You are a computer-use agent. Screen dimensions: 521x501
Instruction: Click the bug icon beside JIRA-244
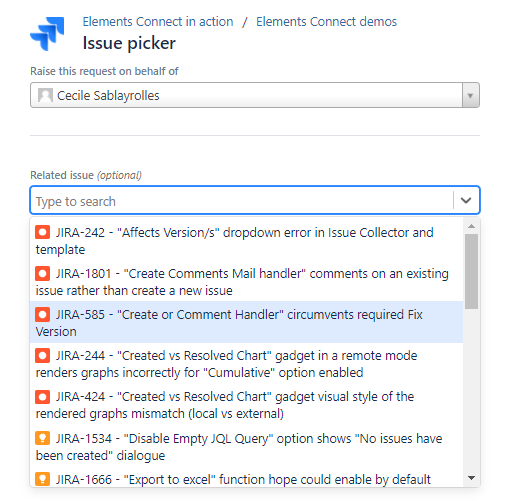pyautogui.click(x=43, y=355)
